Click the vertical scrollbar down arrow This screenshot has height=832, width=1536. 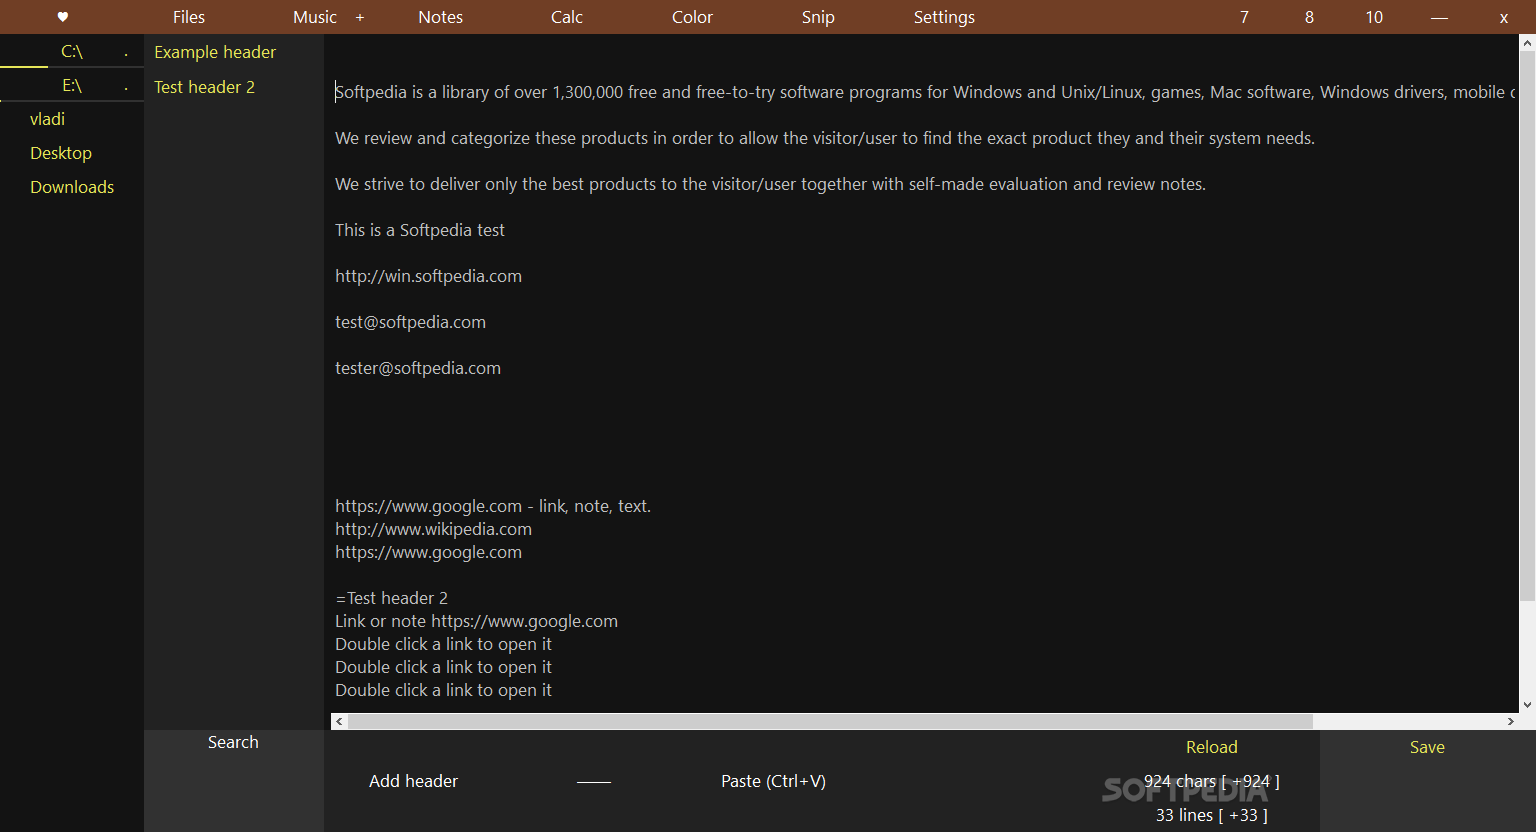point(1527,705)
